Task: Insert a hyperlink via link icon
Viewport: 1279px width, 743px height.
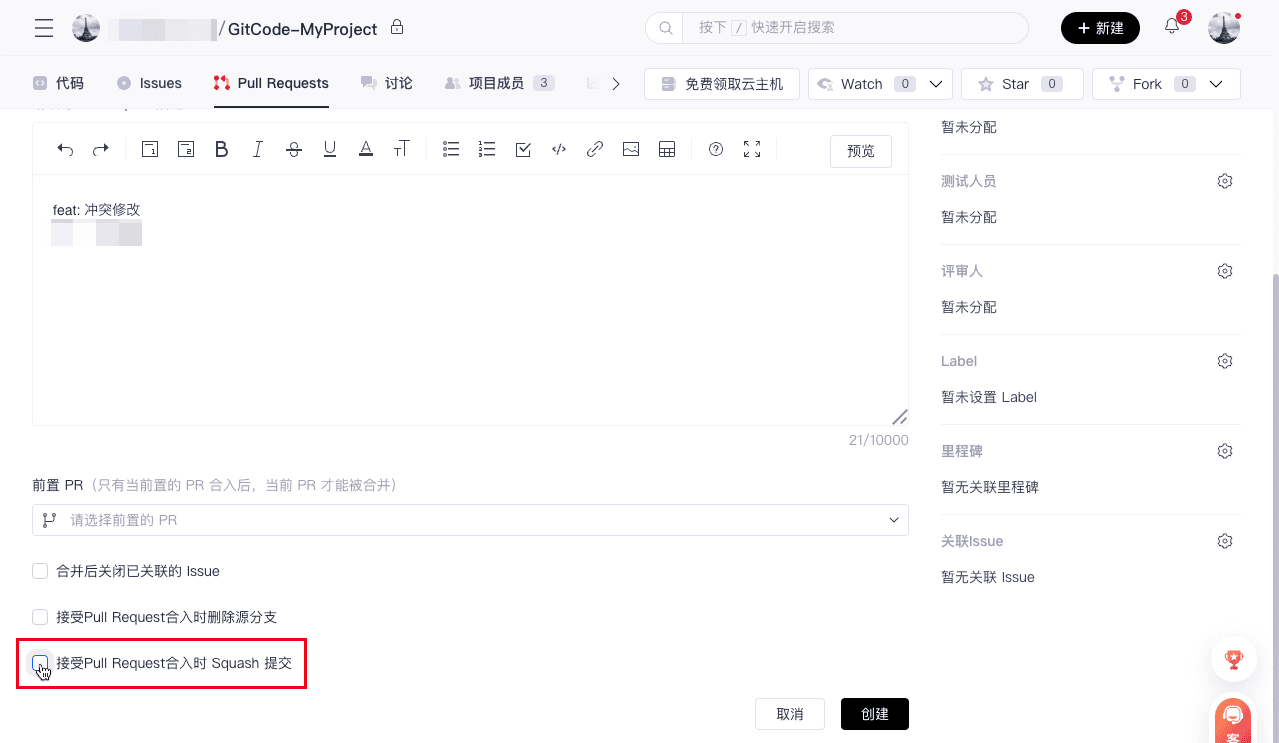Action: click(595, 150)
